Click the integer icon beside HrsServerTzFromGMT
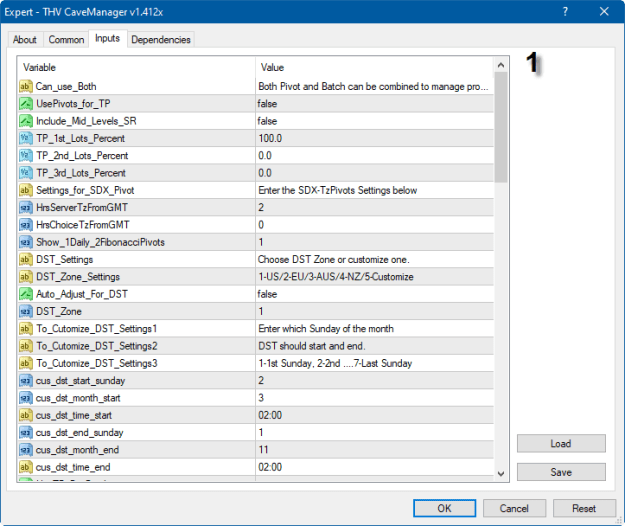The width and height of the screenshot is (625, 526). pyautogui.click(x=26, y=208)
